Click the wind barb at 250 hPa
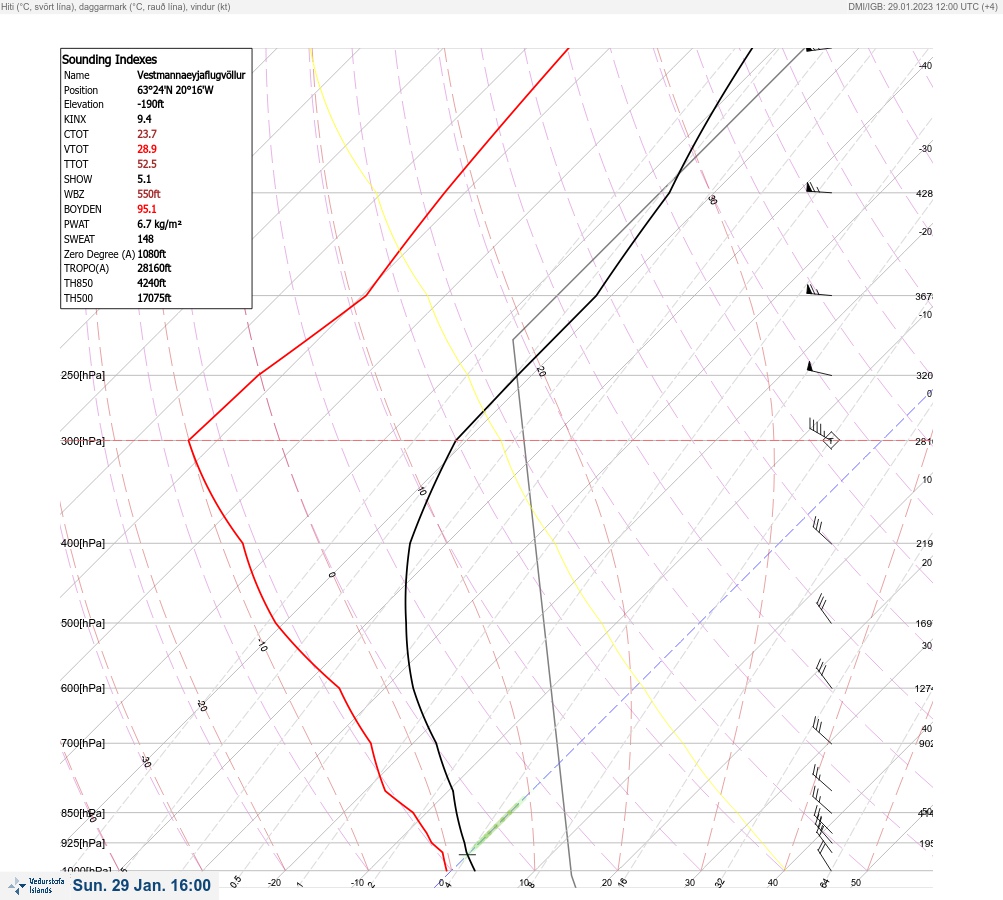 pyautogui.click(x=819, y=369)
